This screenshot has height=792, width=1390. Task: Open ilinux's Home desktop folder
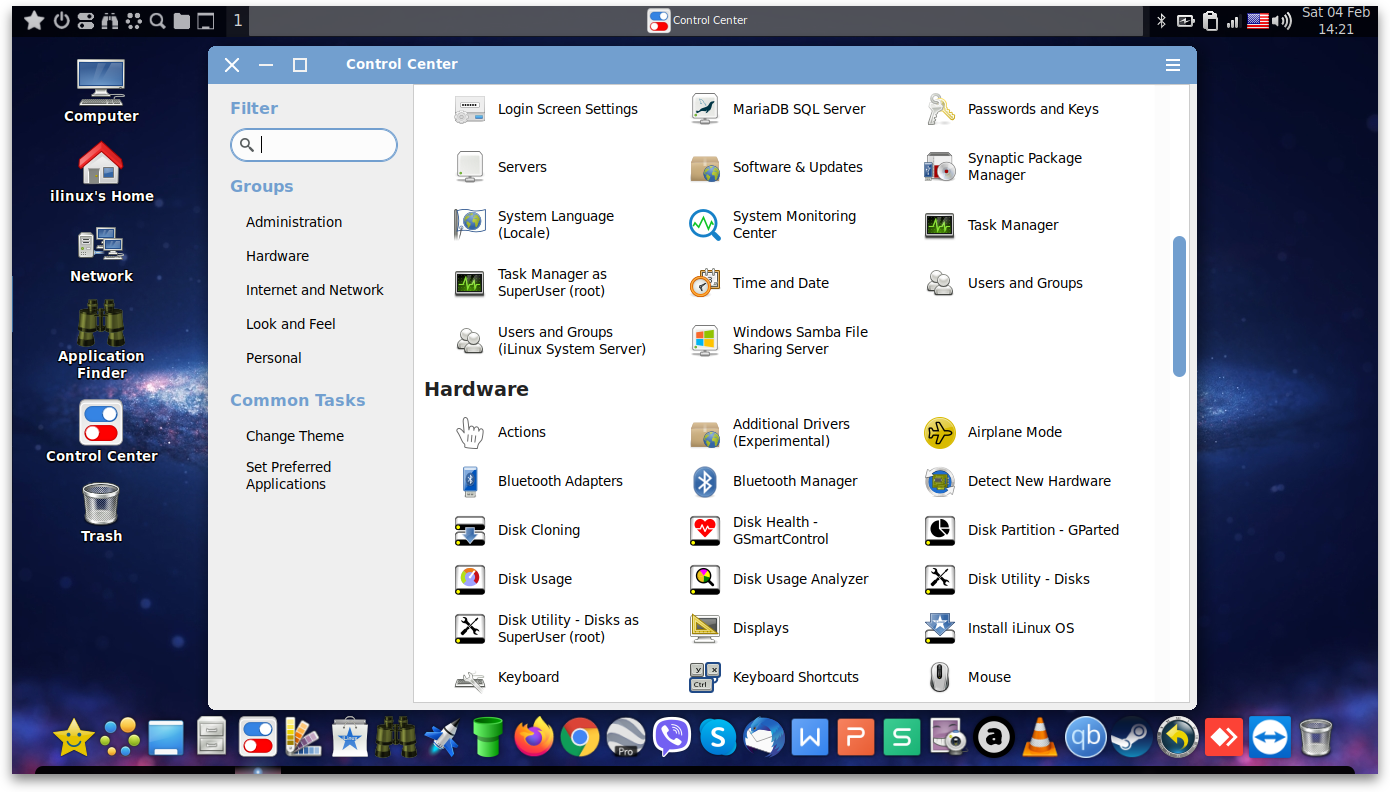(101, 171)
